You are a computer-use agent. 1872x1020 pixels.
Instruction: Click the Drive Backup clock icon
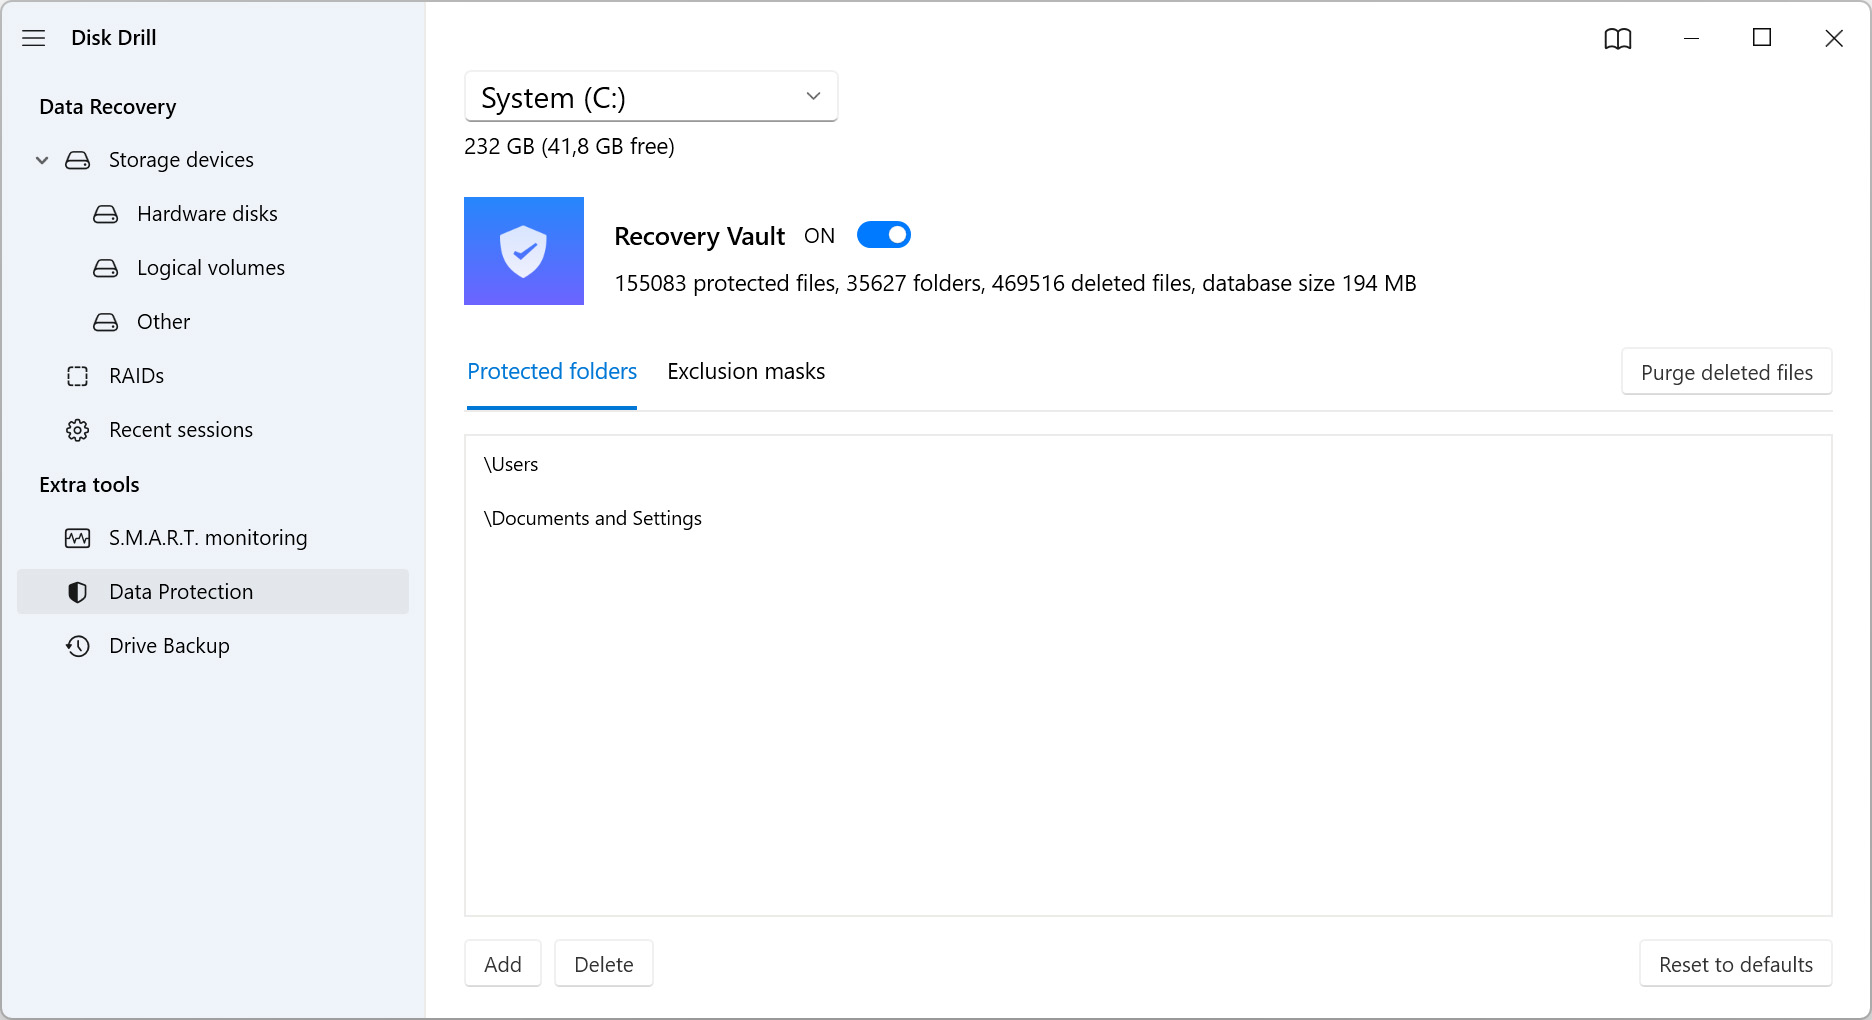(78, 646)
